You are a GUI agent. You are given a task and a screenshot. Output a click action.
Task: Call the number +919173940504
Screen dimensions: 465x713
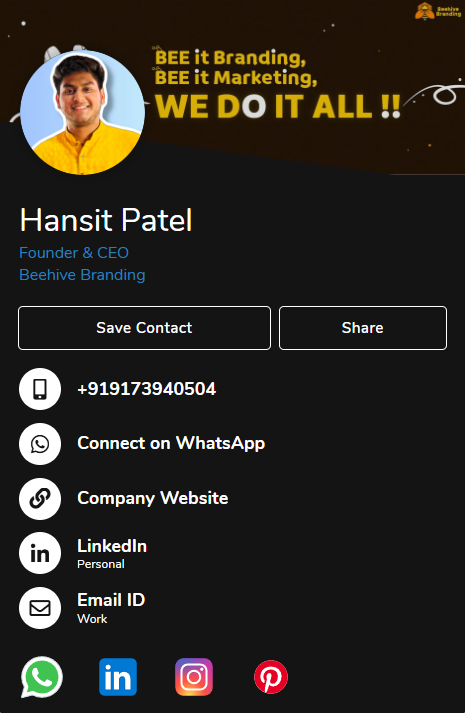coord(147,389)
